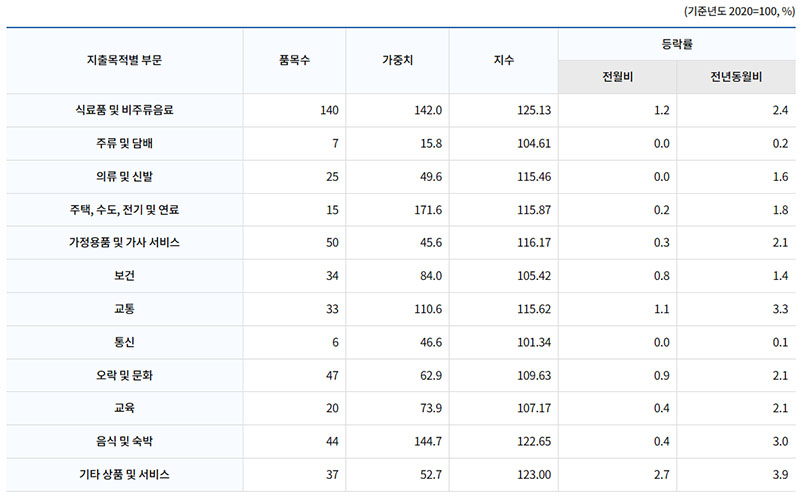This screenshot has width=800, height=500.
Task: Click weight value 15.8
Action: pyautogui.click(x=431, y=143)
